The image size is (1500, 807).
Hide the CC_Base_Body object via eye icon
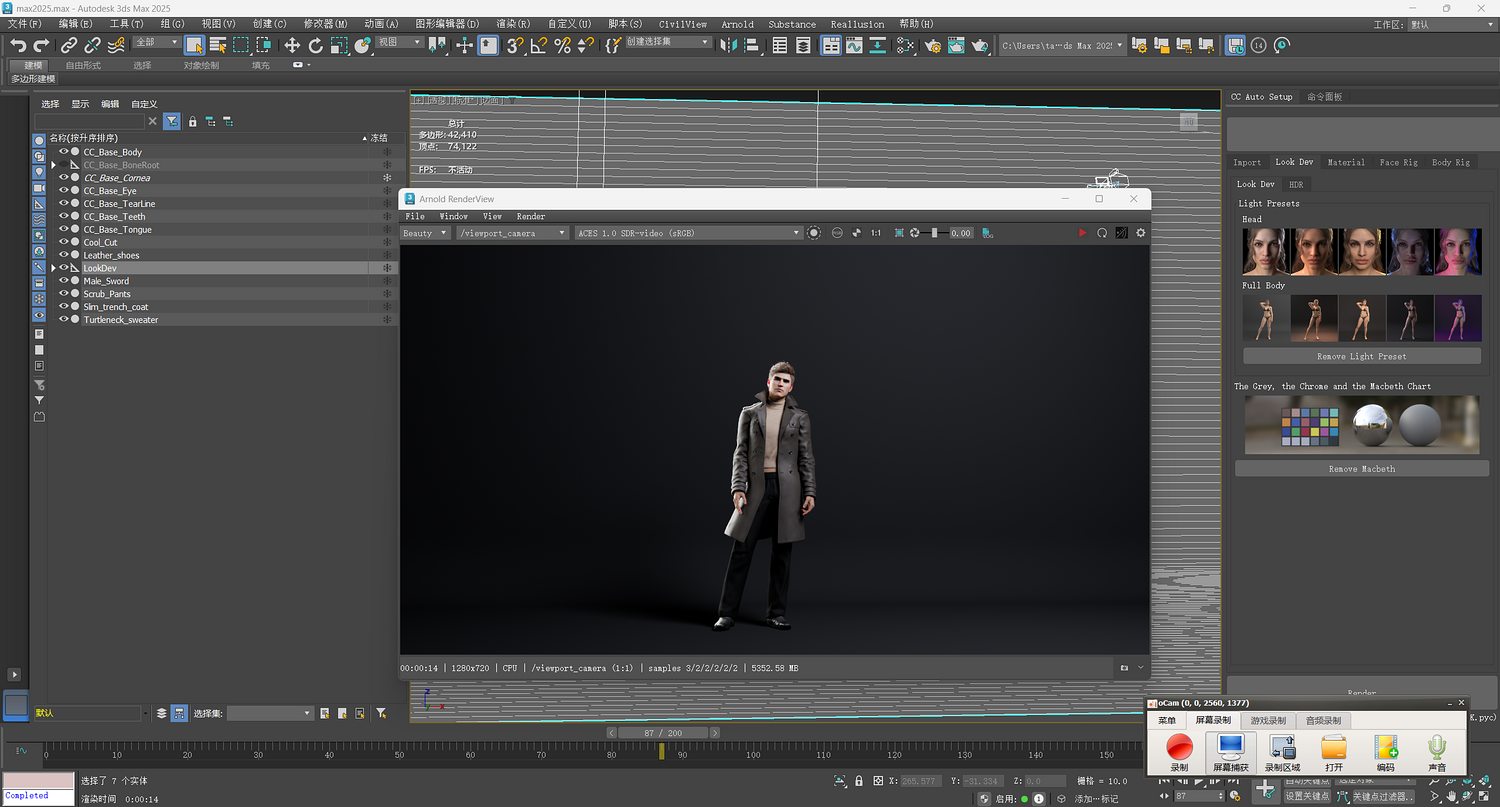pos(64,152)
